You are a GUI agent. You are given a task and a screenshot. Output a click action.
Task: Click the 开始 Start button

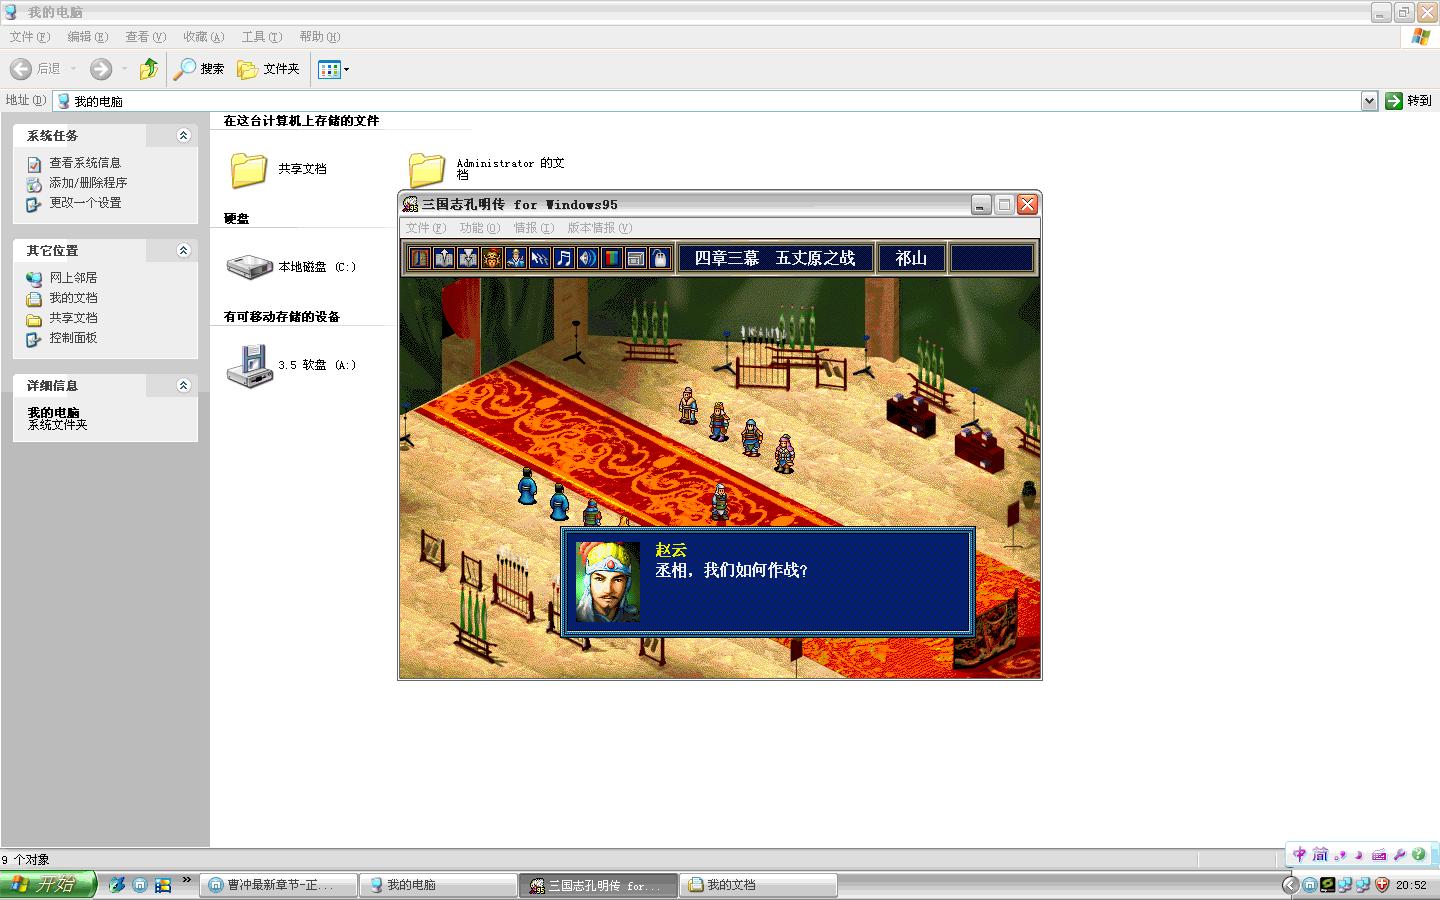click(47, 884)
